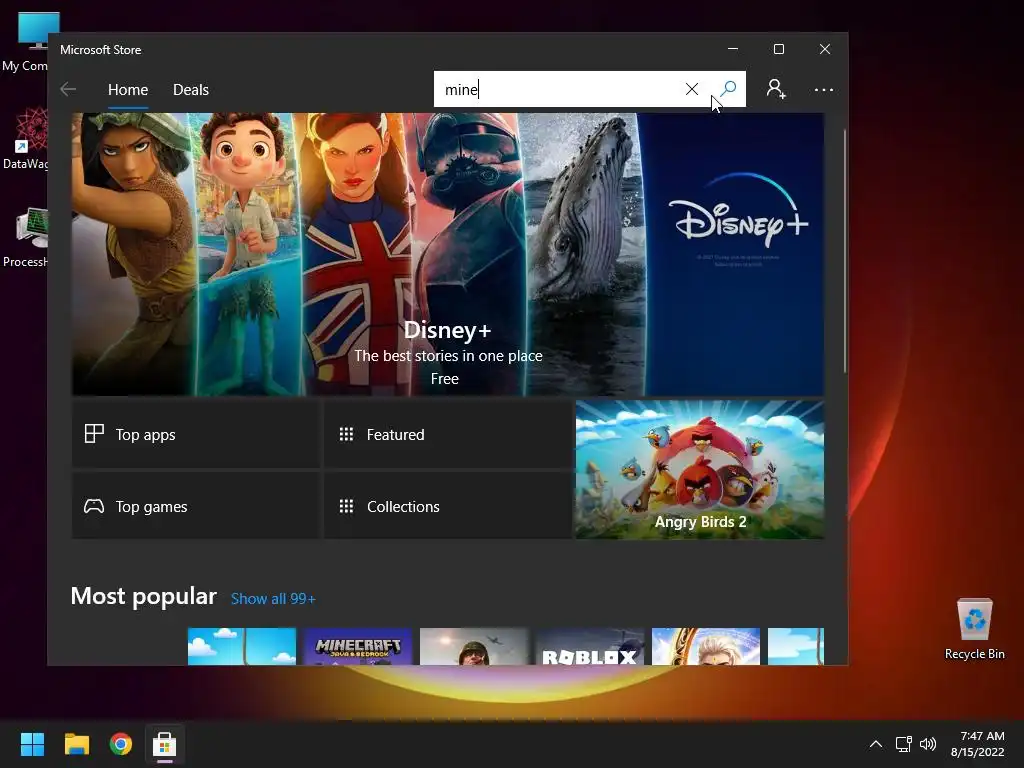1024x768 pixels.
Task: Open Featured category
Action: [x=448, y=434]
